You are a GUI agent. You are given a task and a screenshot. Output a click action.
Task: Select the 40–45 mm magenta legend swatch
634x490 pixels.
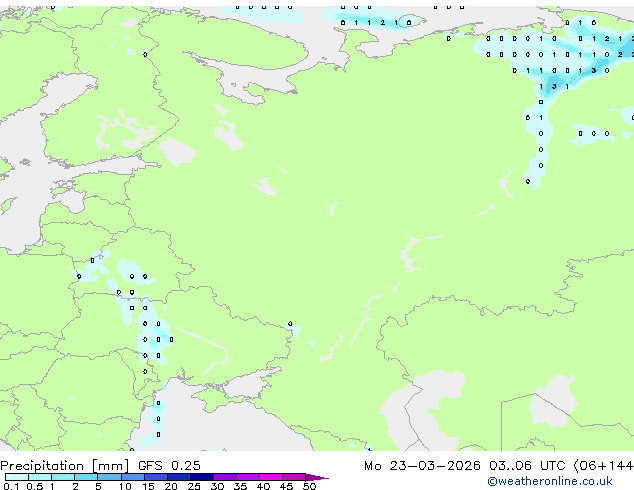[x=271, y=477]
